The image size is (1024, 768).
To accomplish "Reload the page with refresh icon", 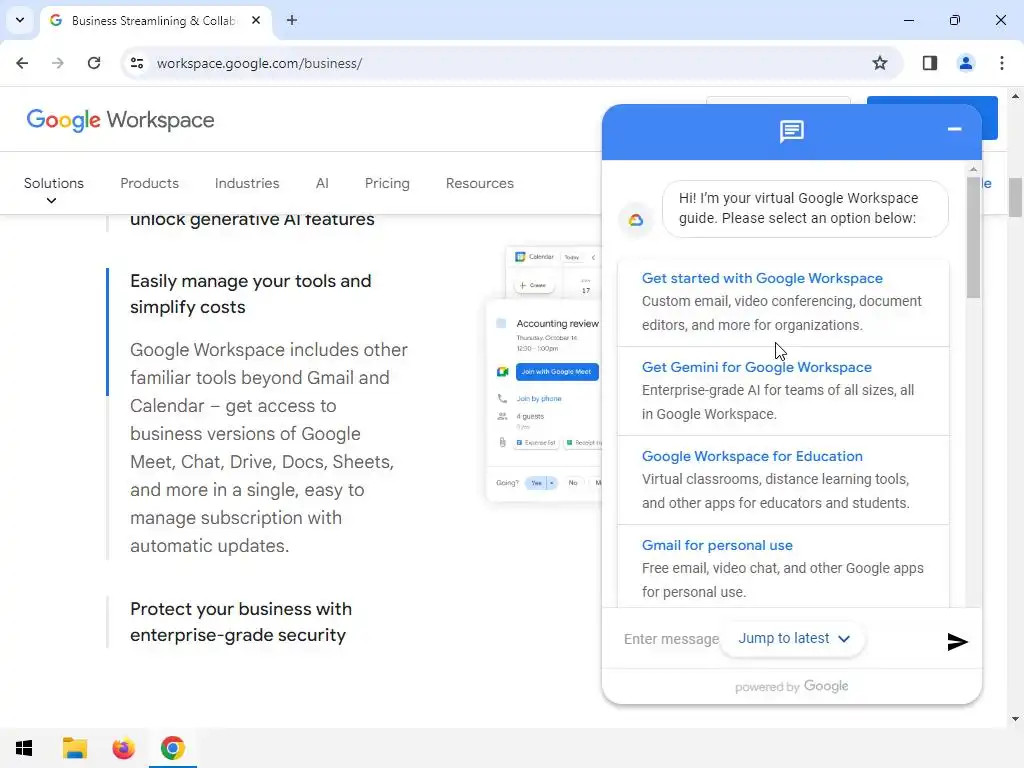I will click(x=94, y=63).
